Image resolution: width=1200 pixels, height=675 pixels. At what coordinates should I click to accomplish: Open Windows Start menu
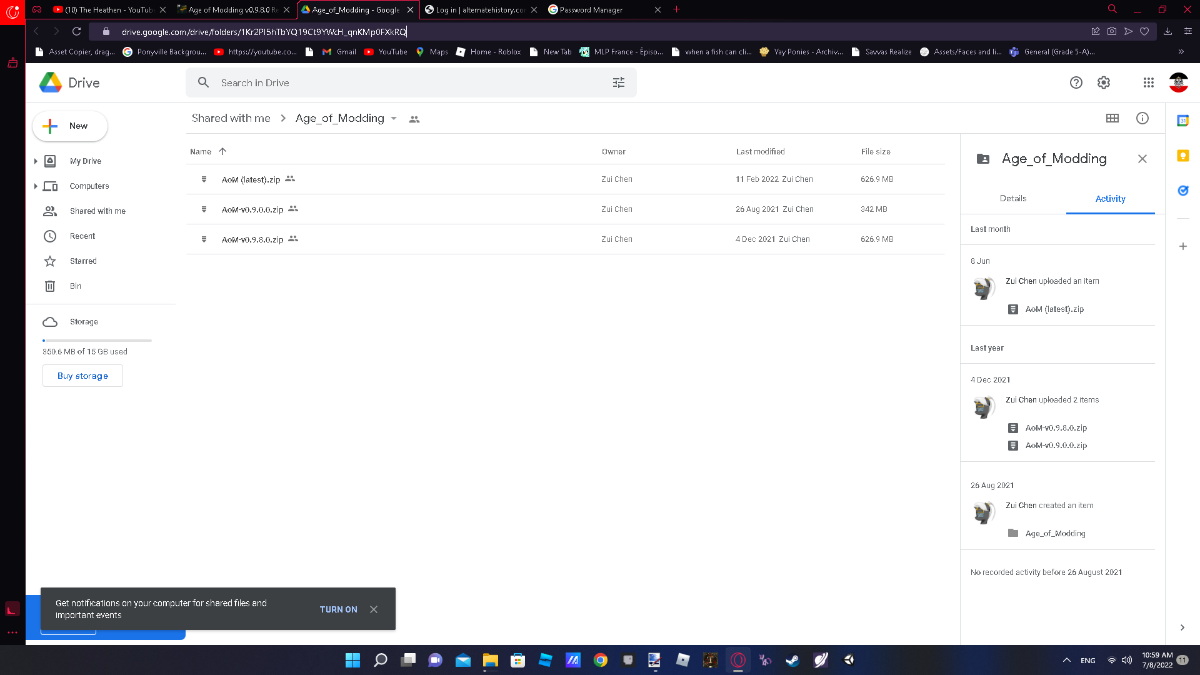(353, 660)
